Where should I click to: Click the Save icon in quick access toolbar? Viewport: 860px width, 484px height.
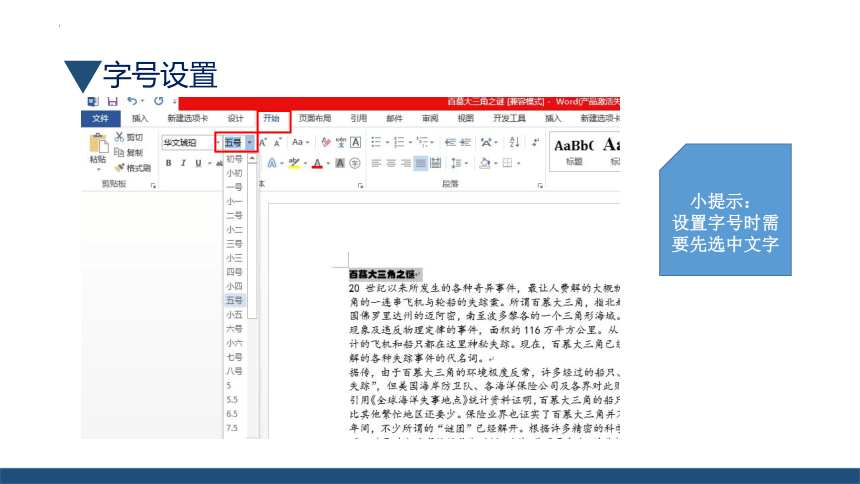tap(112, 102)
